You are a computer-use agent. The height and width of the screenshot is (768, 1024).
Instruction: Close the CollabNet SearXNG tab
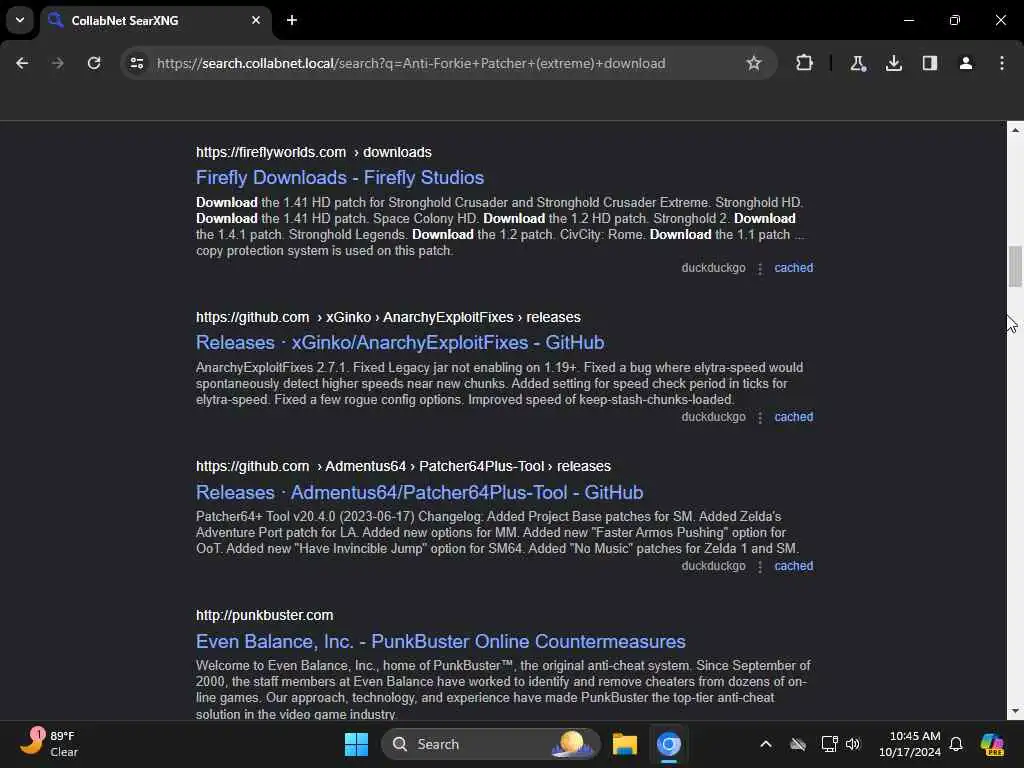point(256,20)
